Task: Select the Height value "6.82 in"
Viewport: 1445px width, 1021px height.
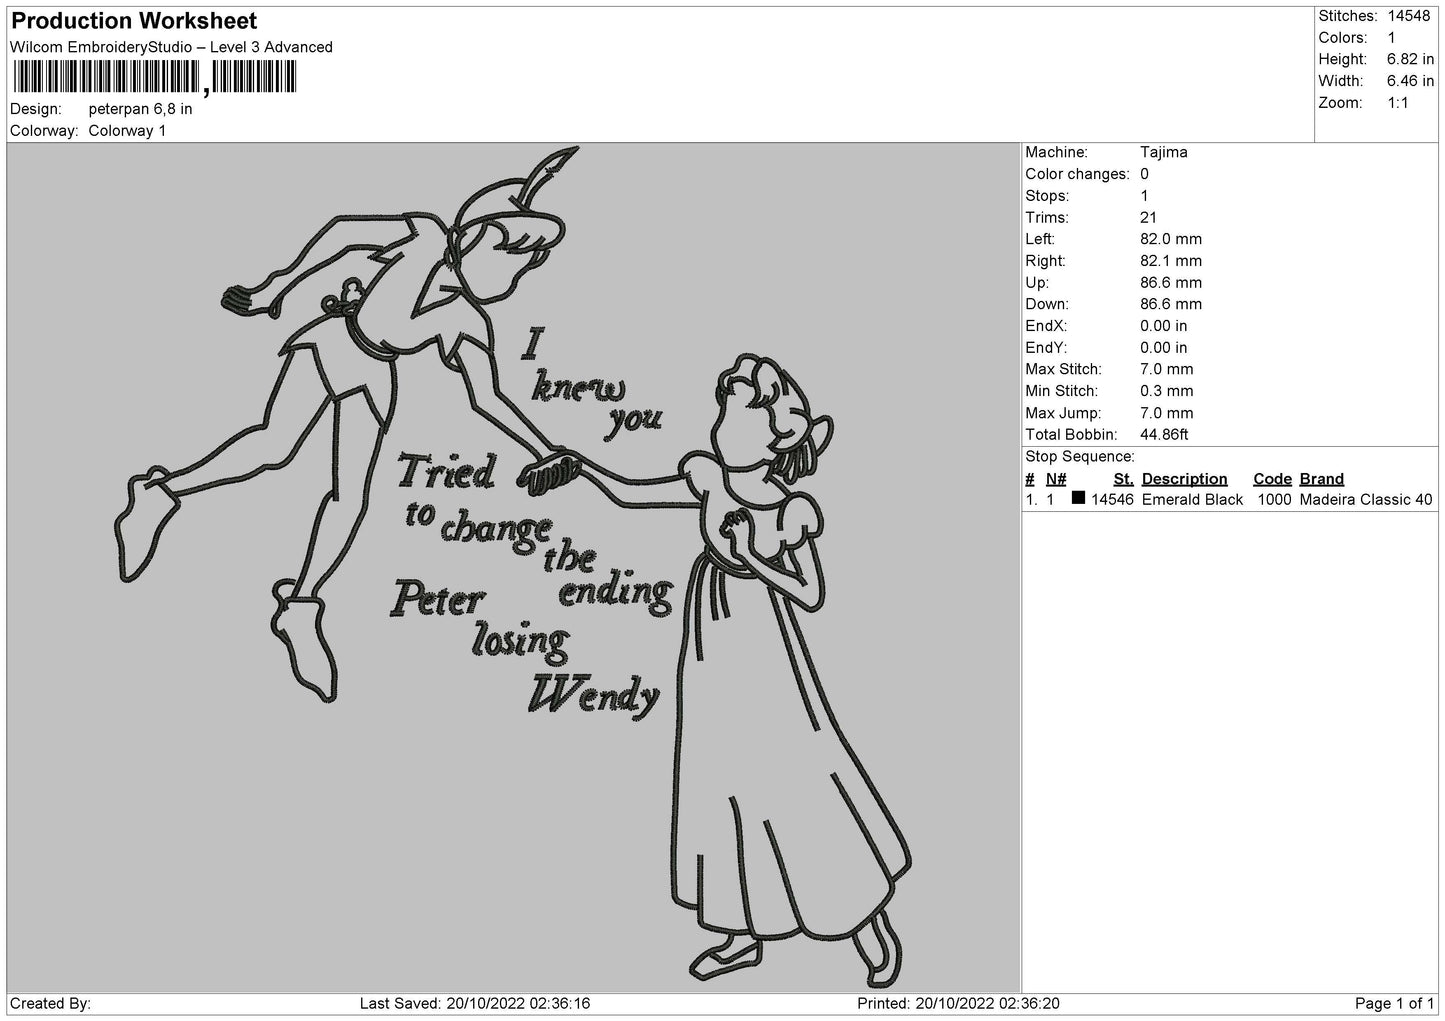Action: point(1410,60)
